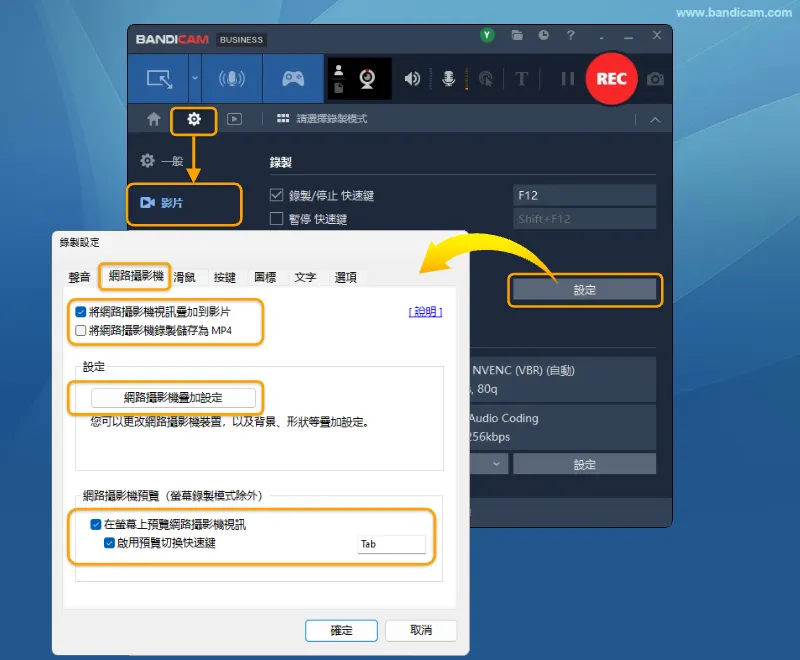Click the recording mode grid icon
Image resolution: width=800 pixels, height=660 pixels.
pyautogui.click(x=283, y=119)
